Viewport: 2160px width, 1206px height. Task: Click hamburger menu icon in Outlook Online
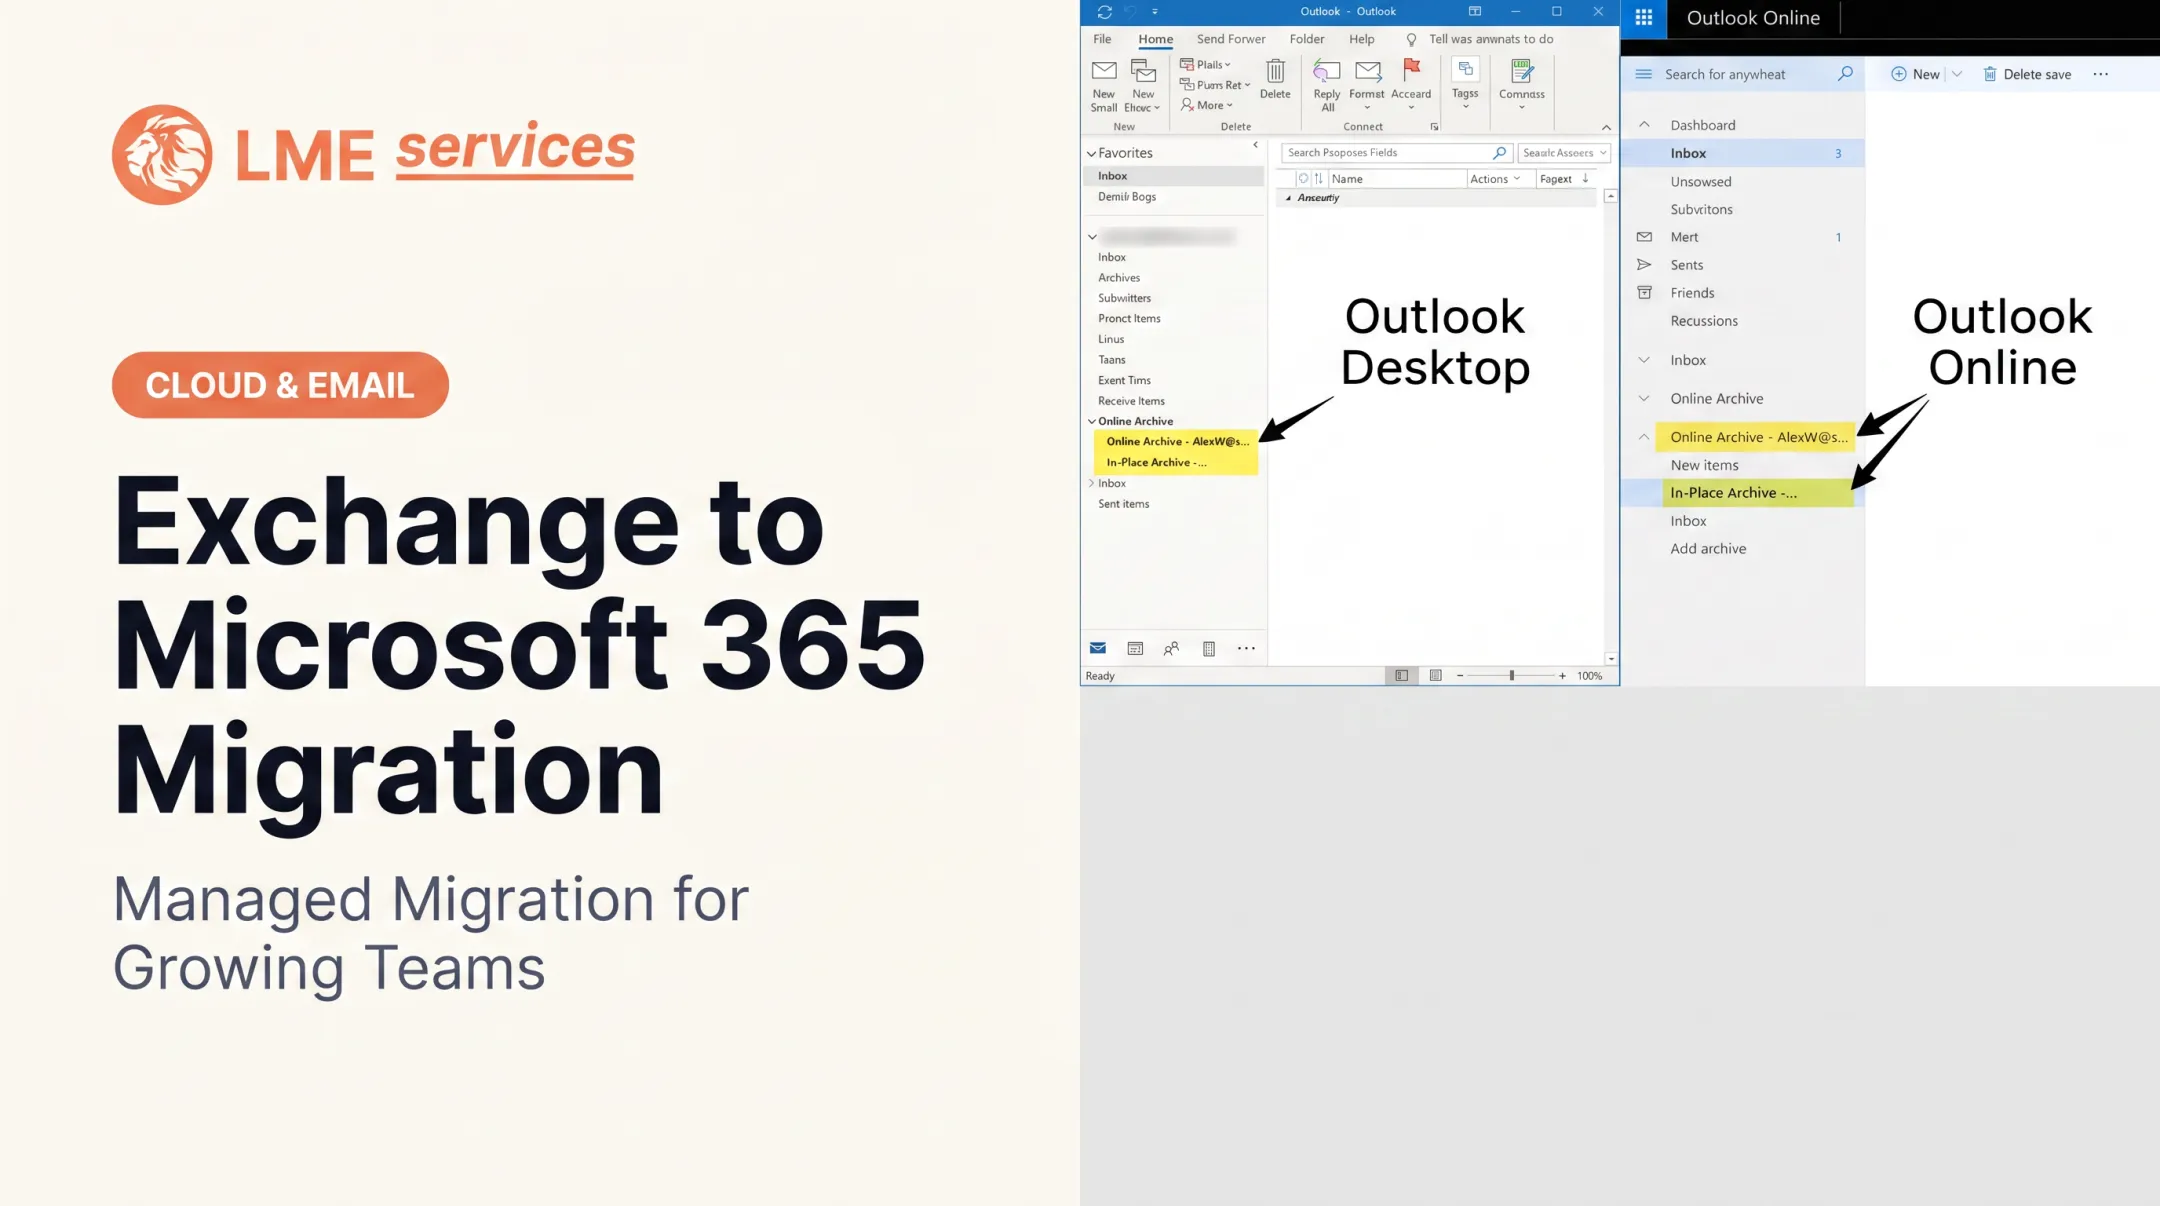point(1643,74)
